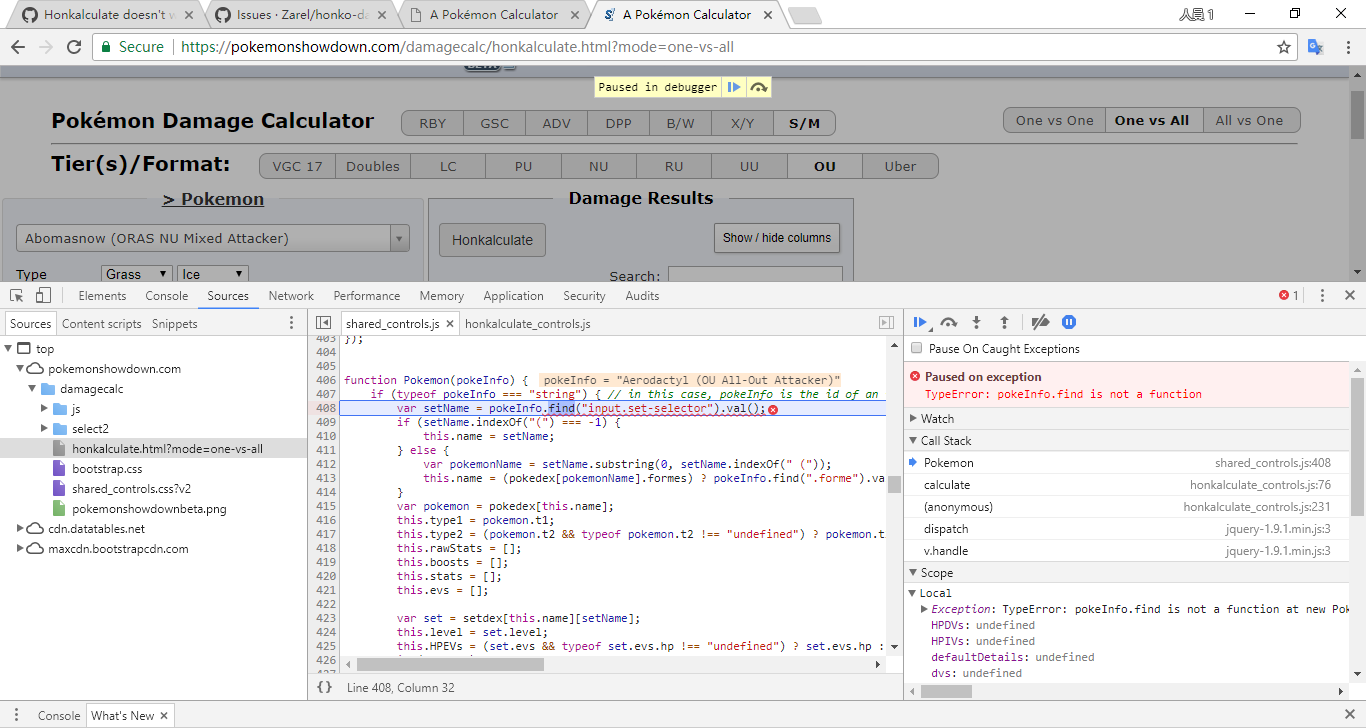Hide the file navigator pane

323,323
